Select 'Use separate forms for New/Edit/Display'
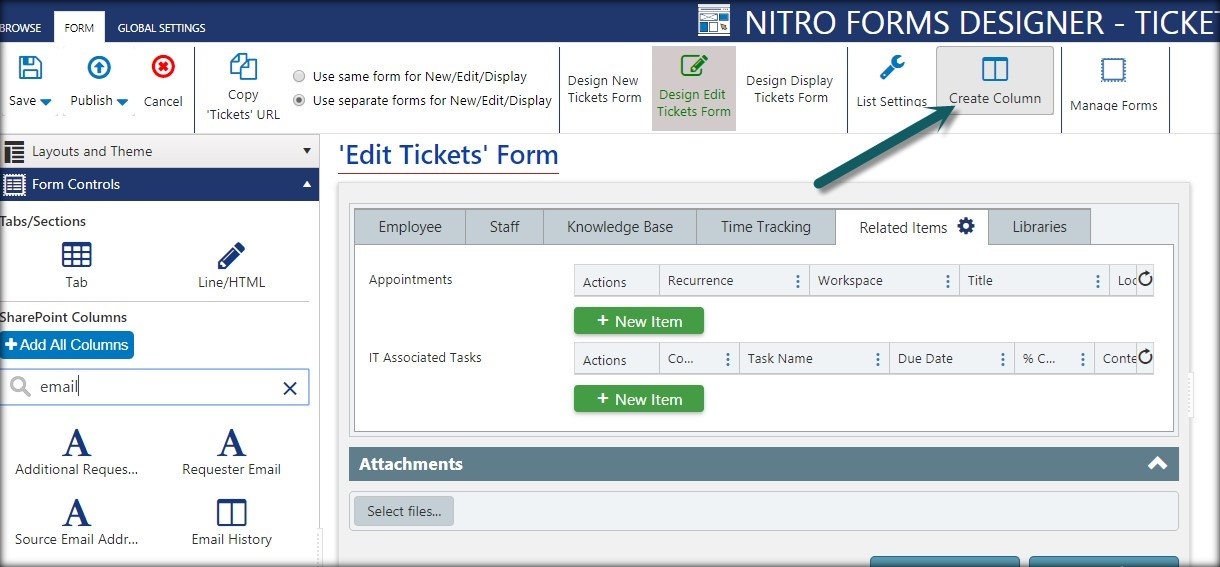The image size is (1220, 567). point(299,101)
